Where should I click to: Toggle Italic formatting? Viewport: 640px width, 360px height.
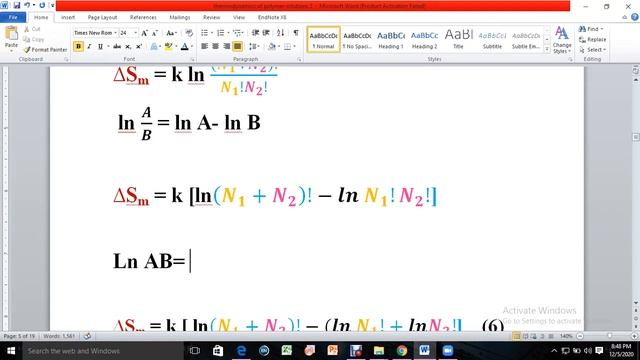(89, 47)
